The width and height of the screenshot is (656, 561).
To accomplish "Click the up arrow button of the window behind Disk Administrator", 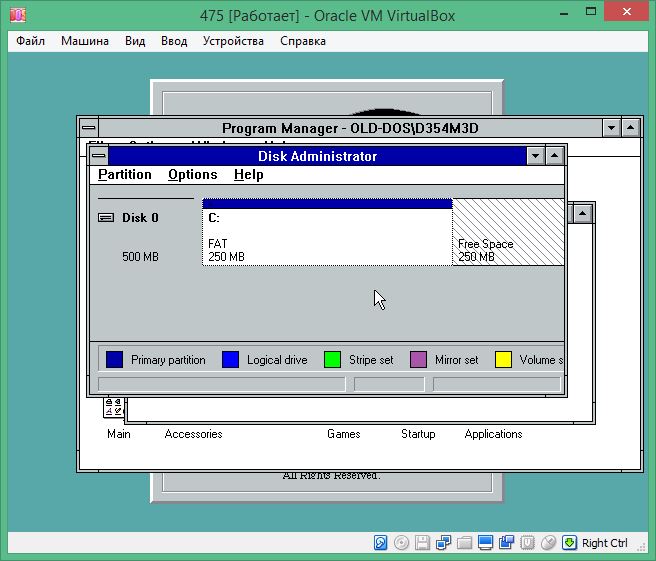I will (x=582, y=214).
